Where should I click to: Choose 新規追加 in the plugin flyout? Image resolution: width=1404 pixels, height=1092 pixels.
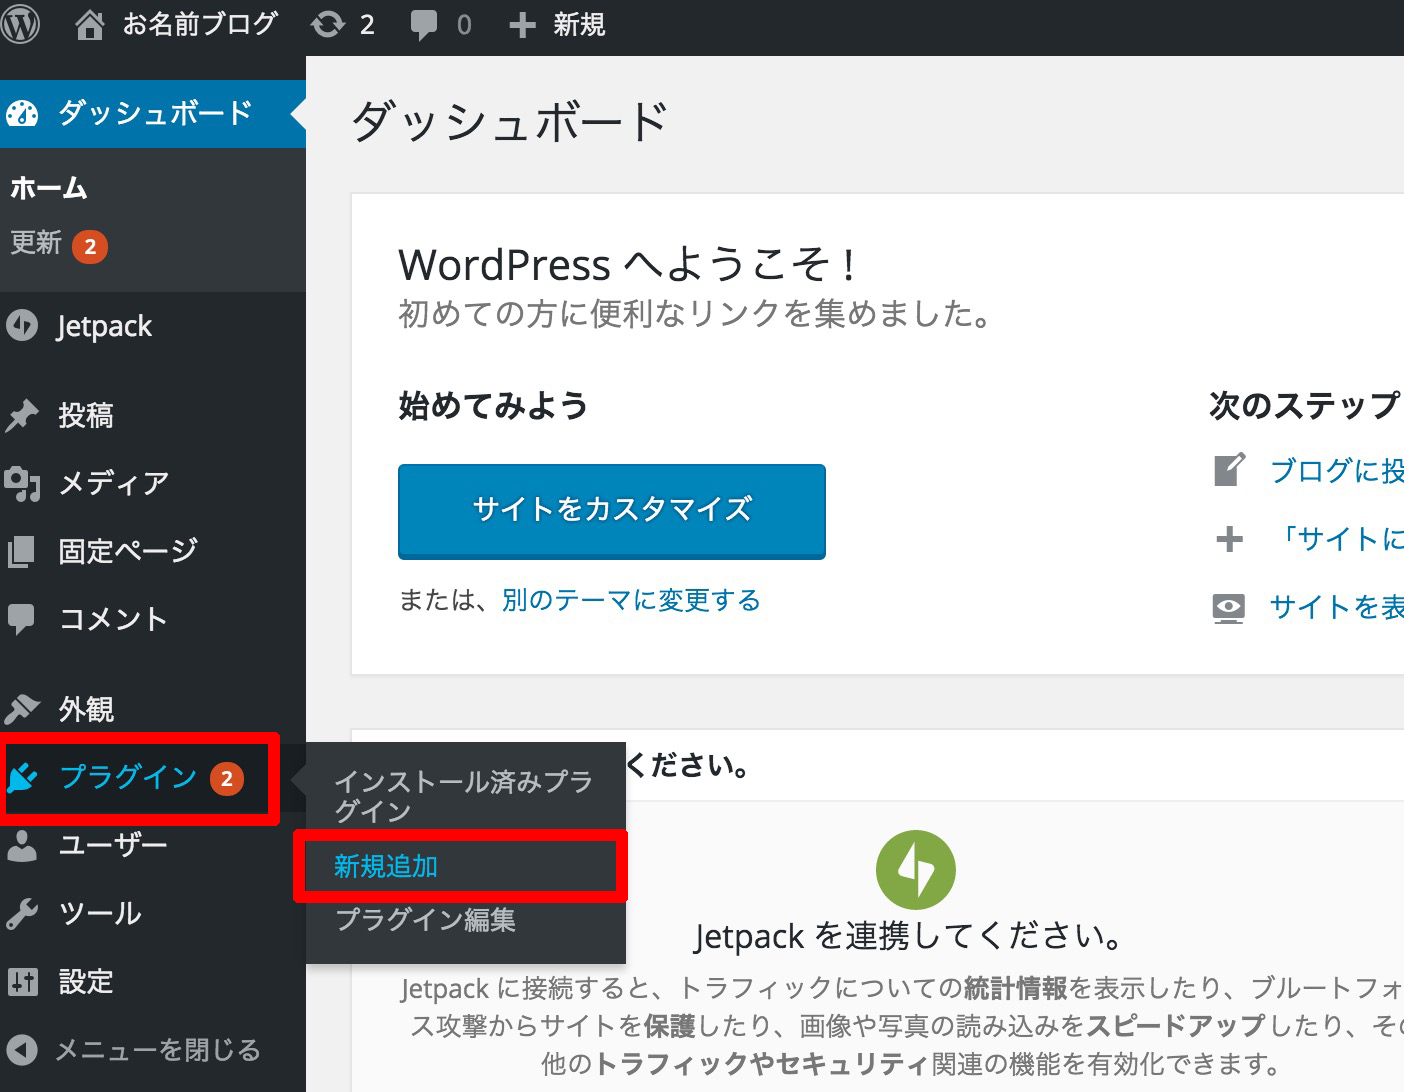[x=386, y=866]
